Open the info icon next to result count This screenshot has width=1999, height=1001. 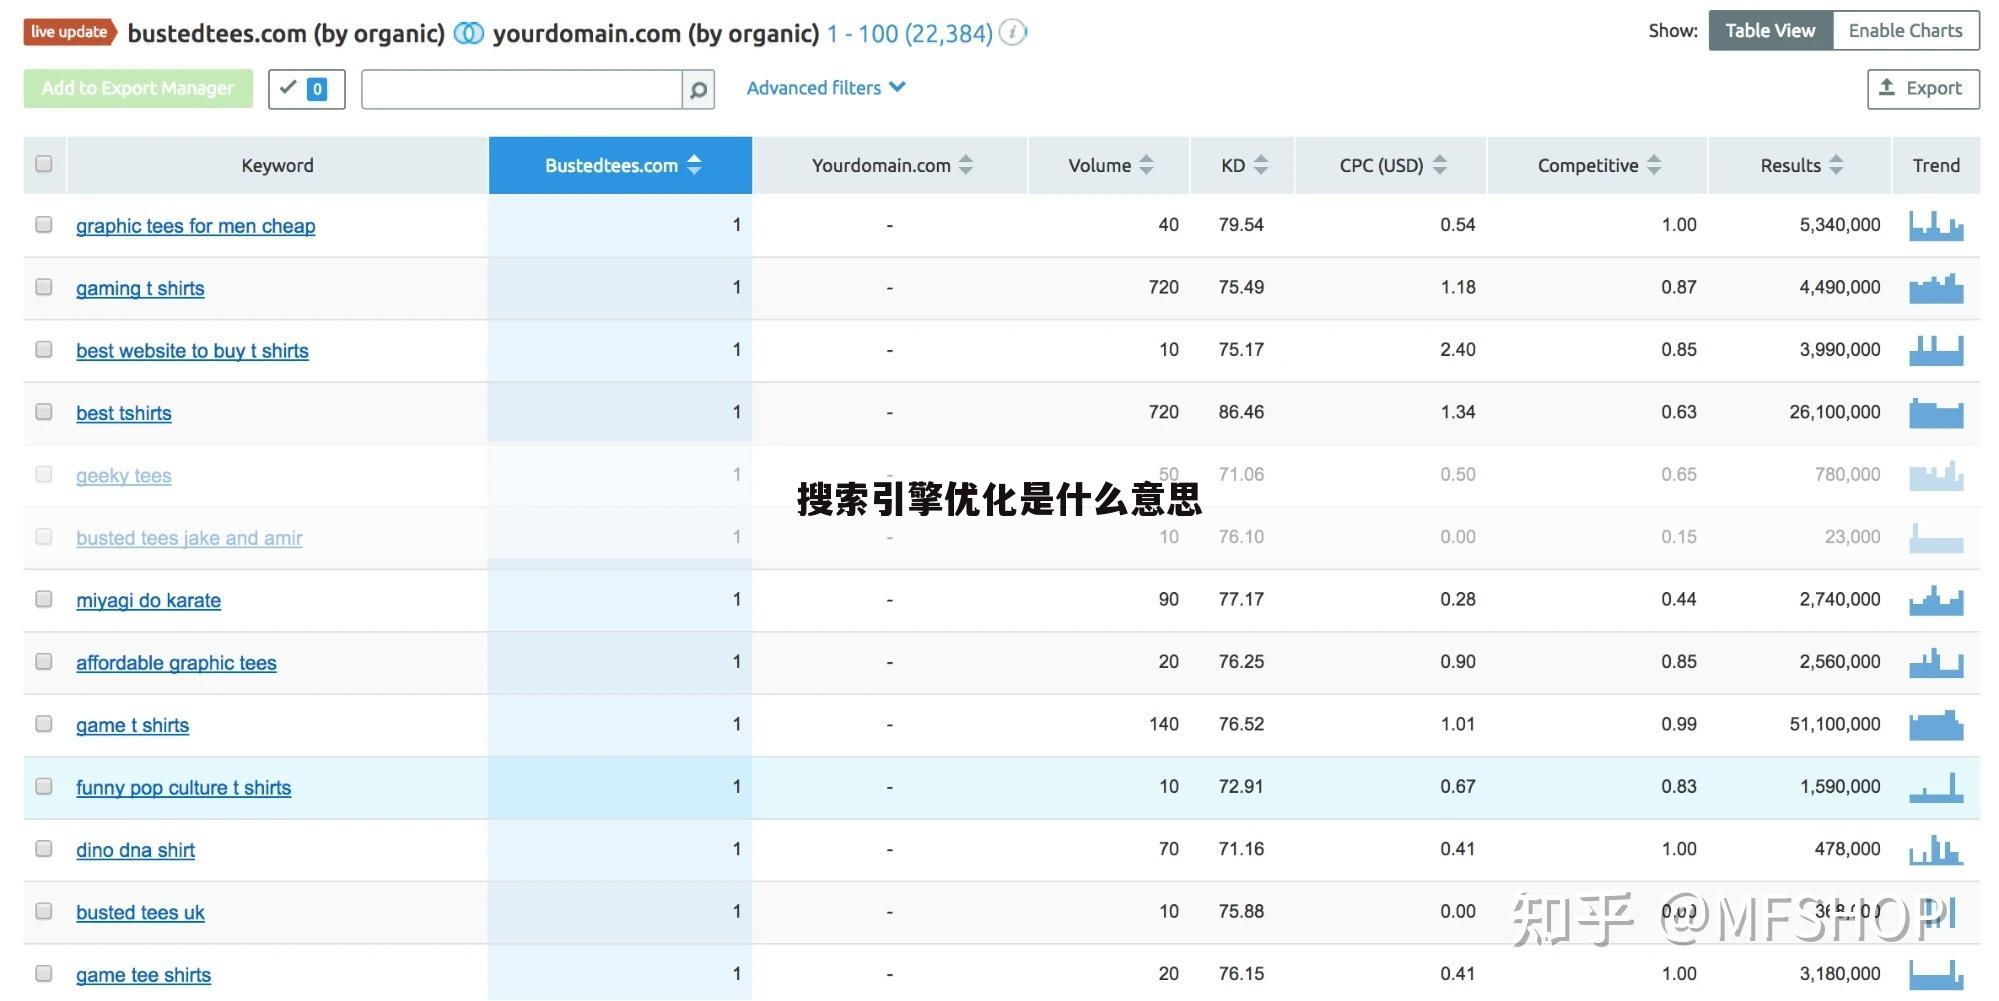pyautogui.click(x=1012, y=32)
